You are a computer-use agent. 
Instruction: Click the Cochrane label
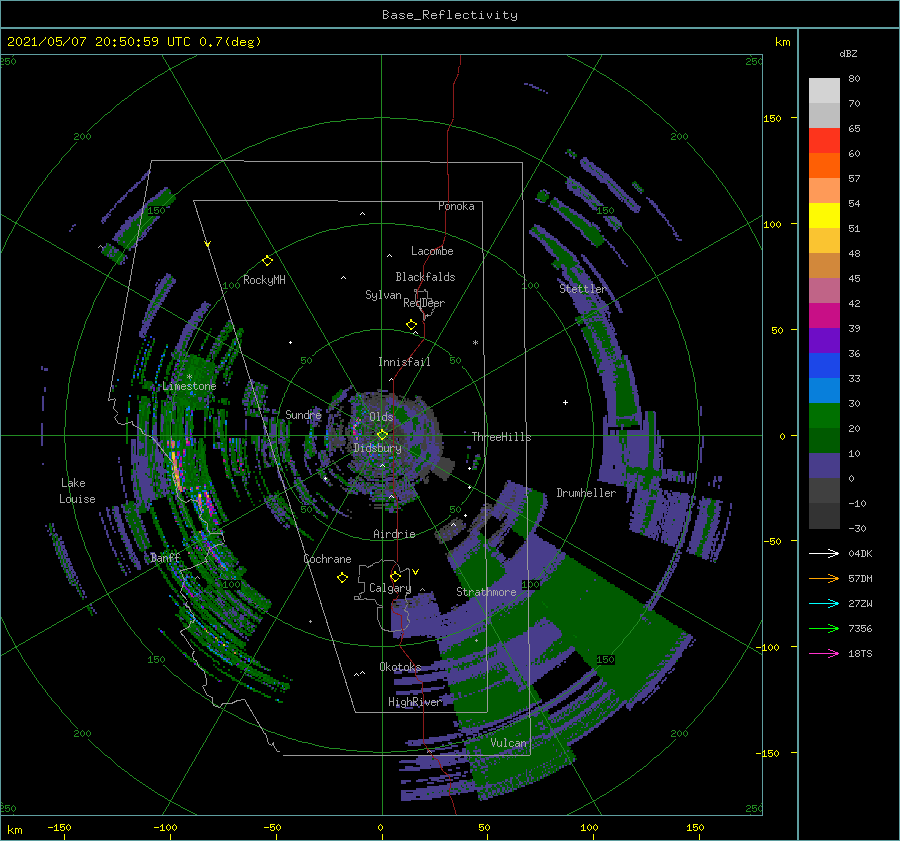327,559
